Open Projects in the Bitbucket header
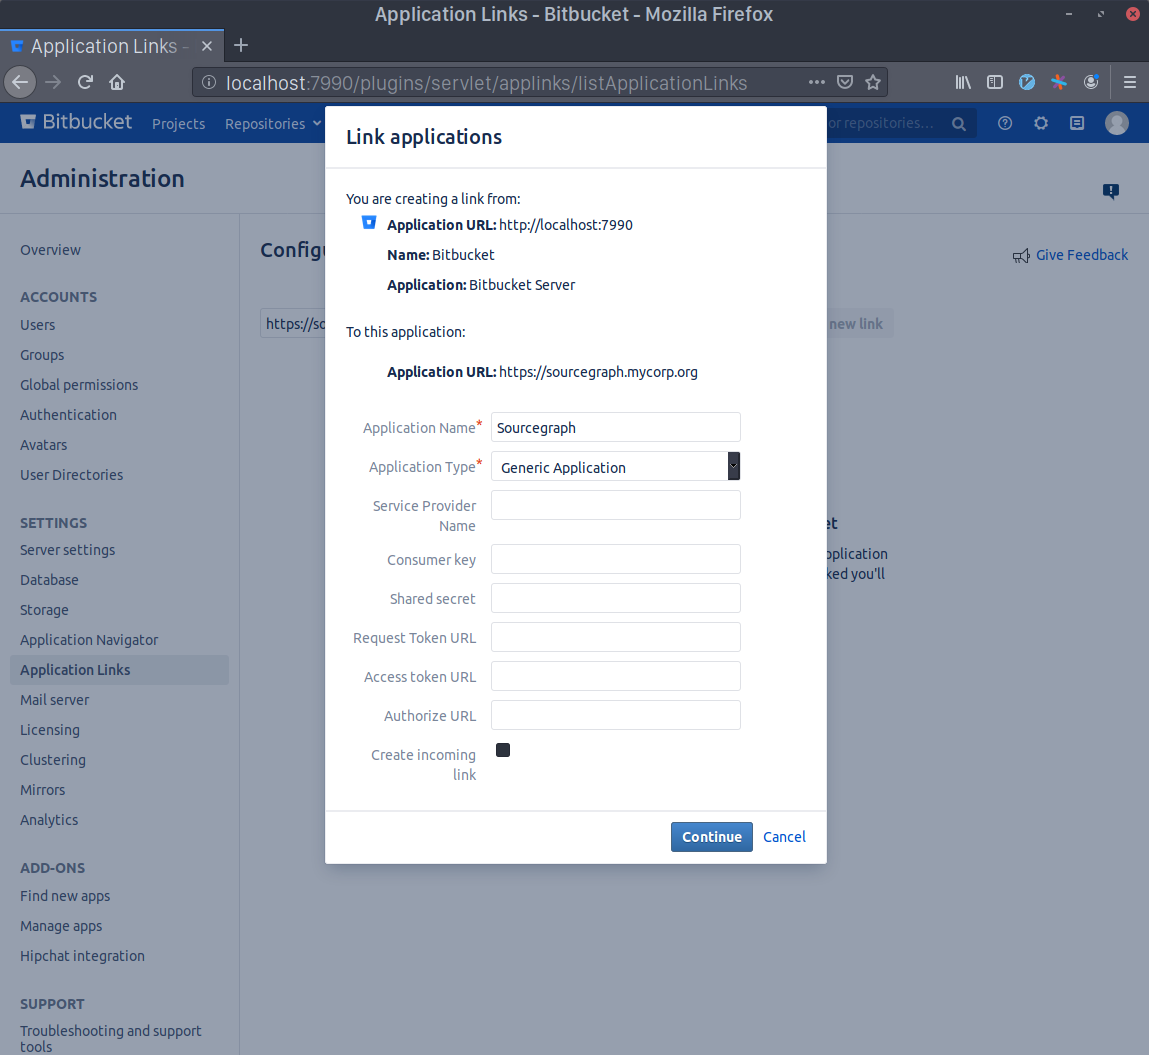 click(x=178, y=124)
